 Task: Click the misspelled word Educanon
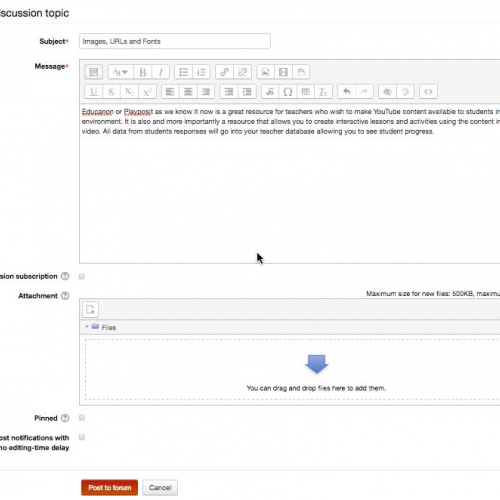click(98, 112)
